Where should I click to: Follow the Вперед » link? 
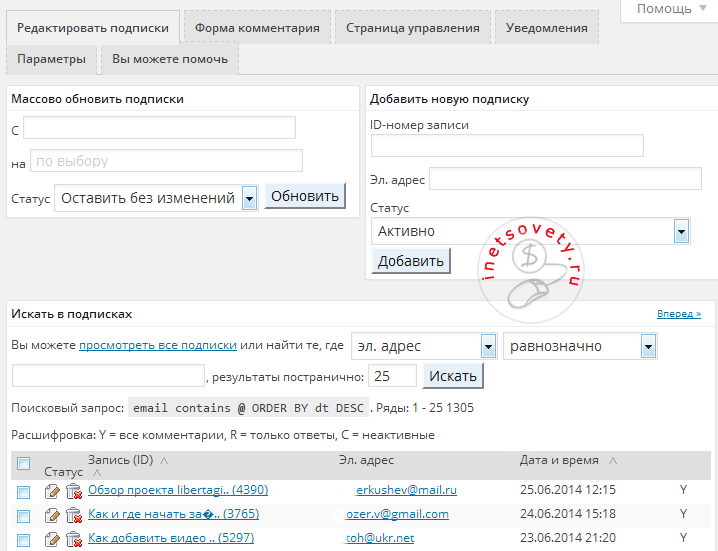pos(679,314)
